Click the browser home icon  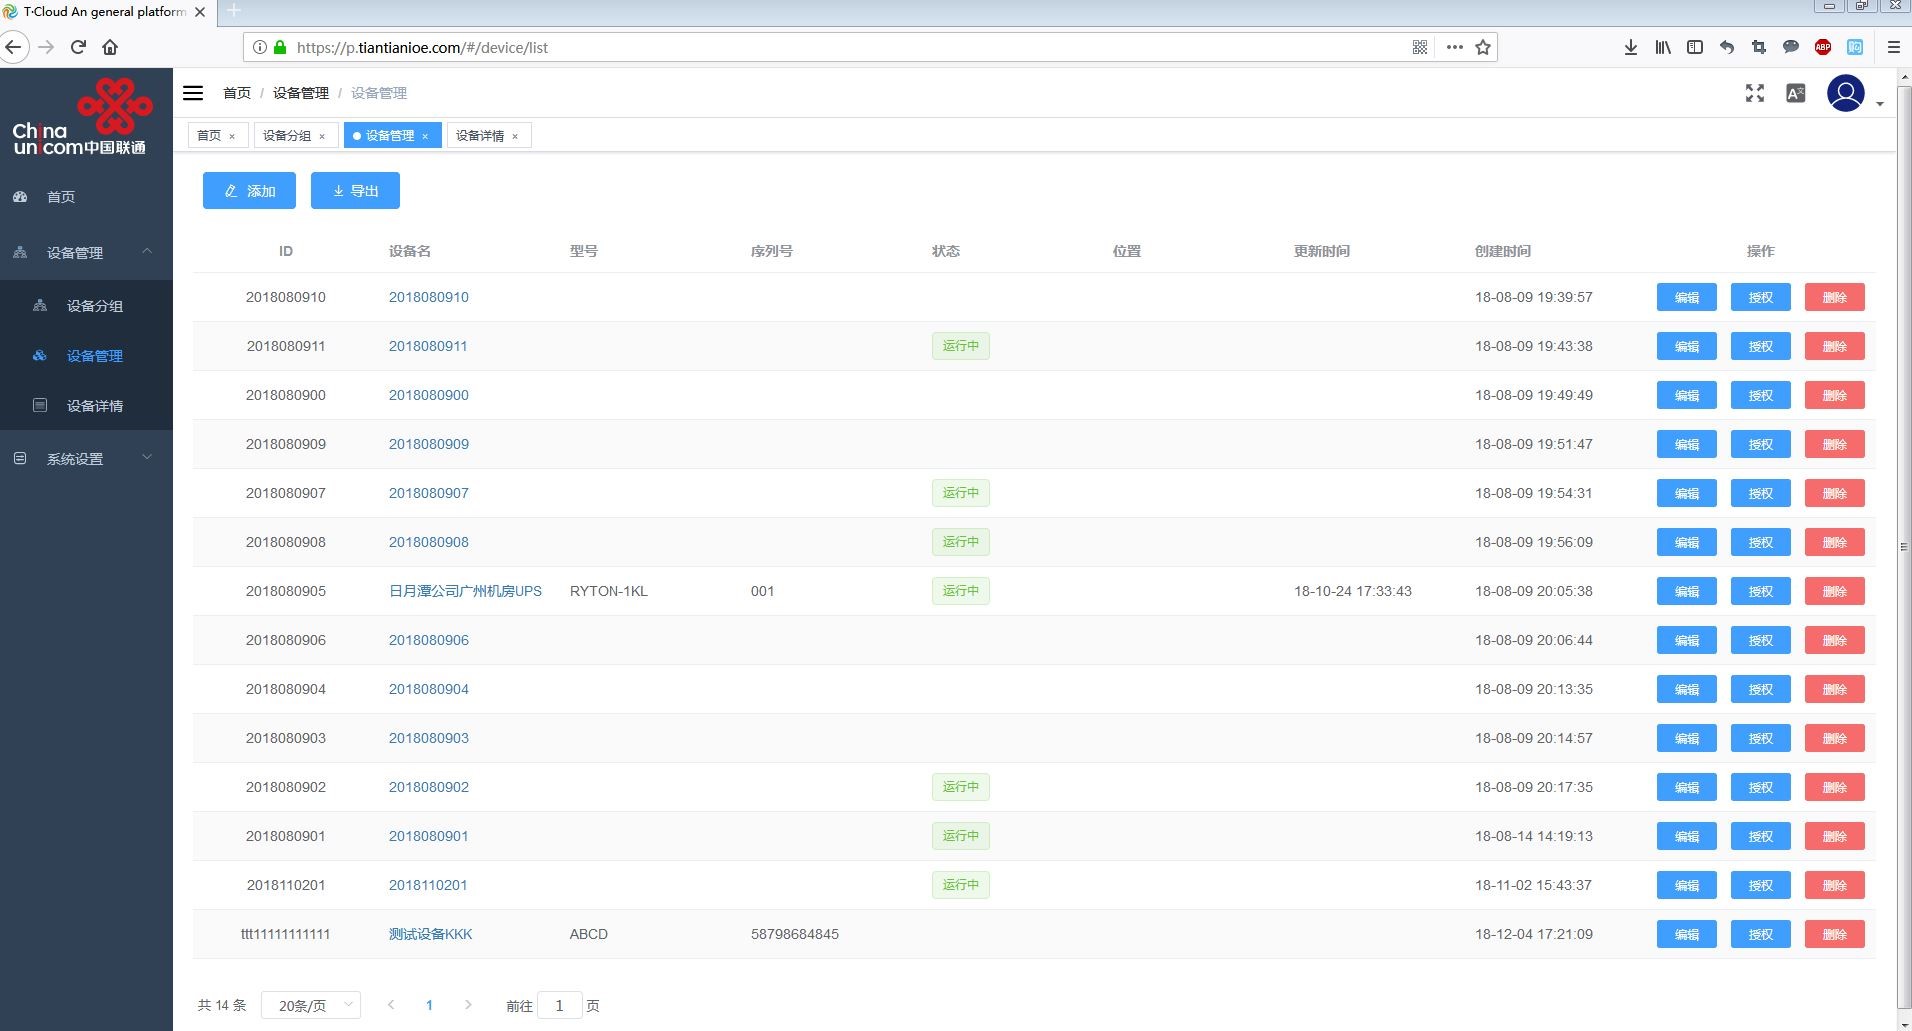pyautogui.click(x=110, y=47)
